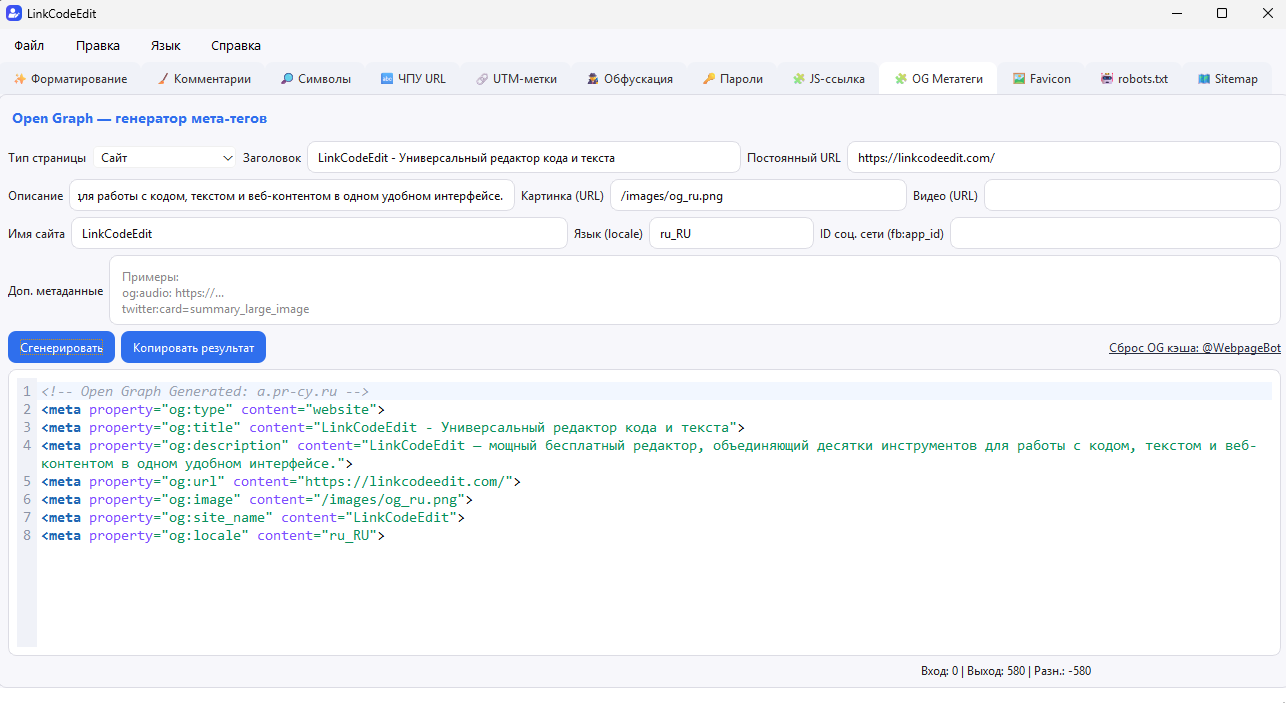Switch to the robots.txt tab
The width and height of the screenshot is (1286, 703).
pyautogui.click(x=1135, y=79)
